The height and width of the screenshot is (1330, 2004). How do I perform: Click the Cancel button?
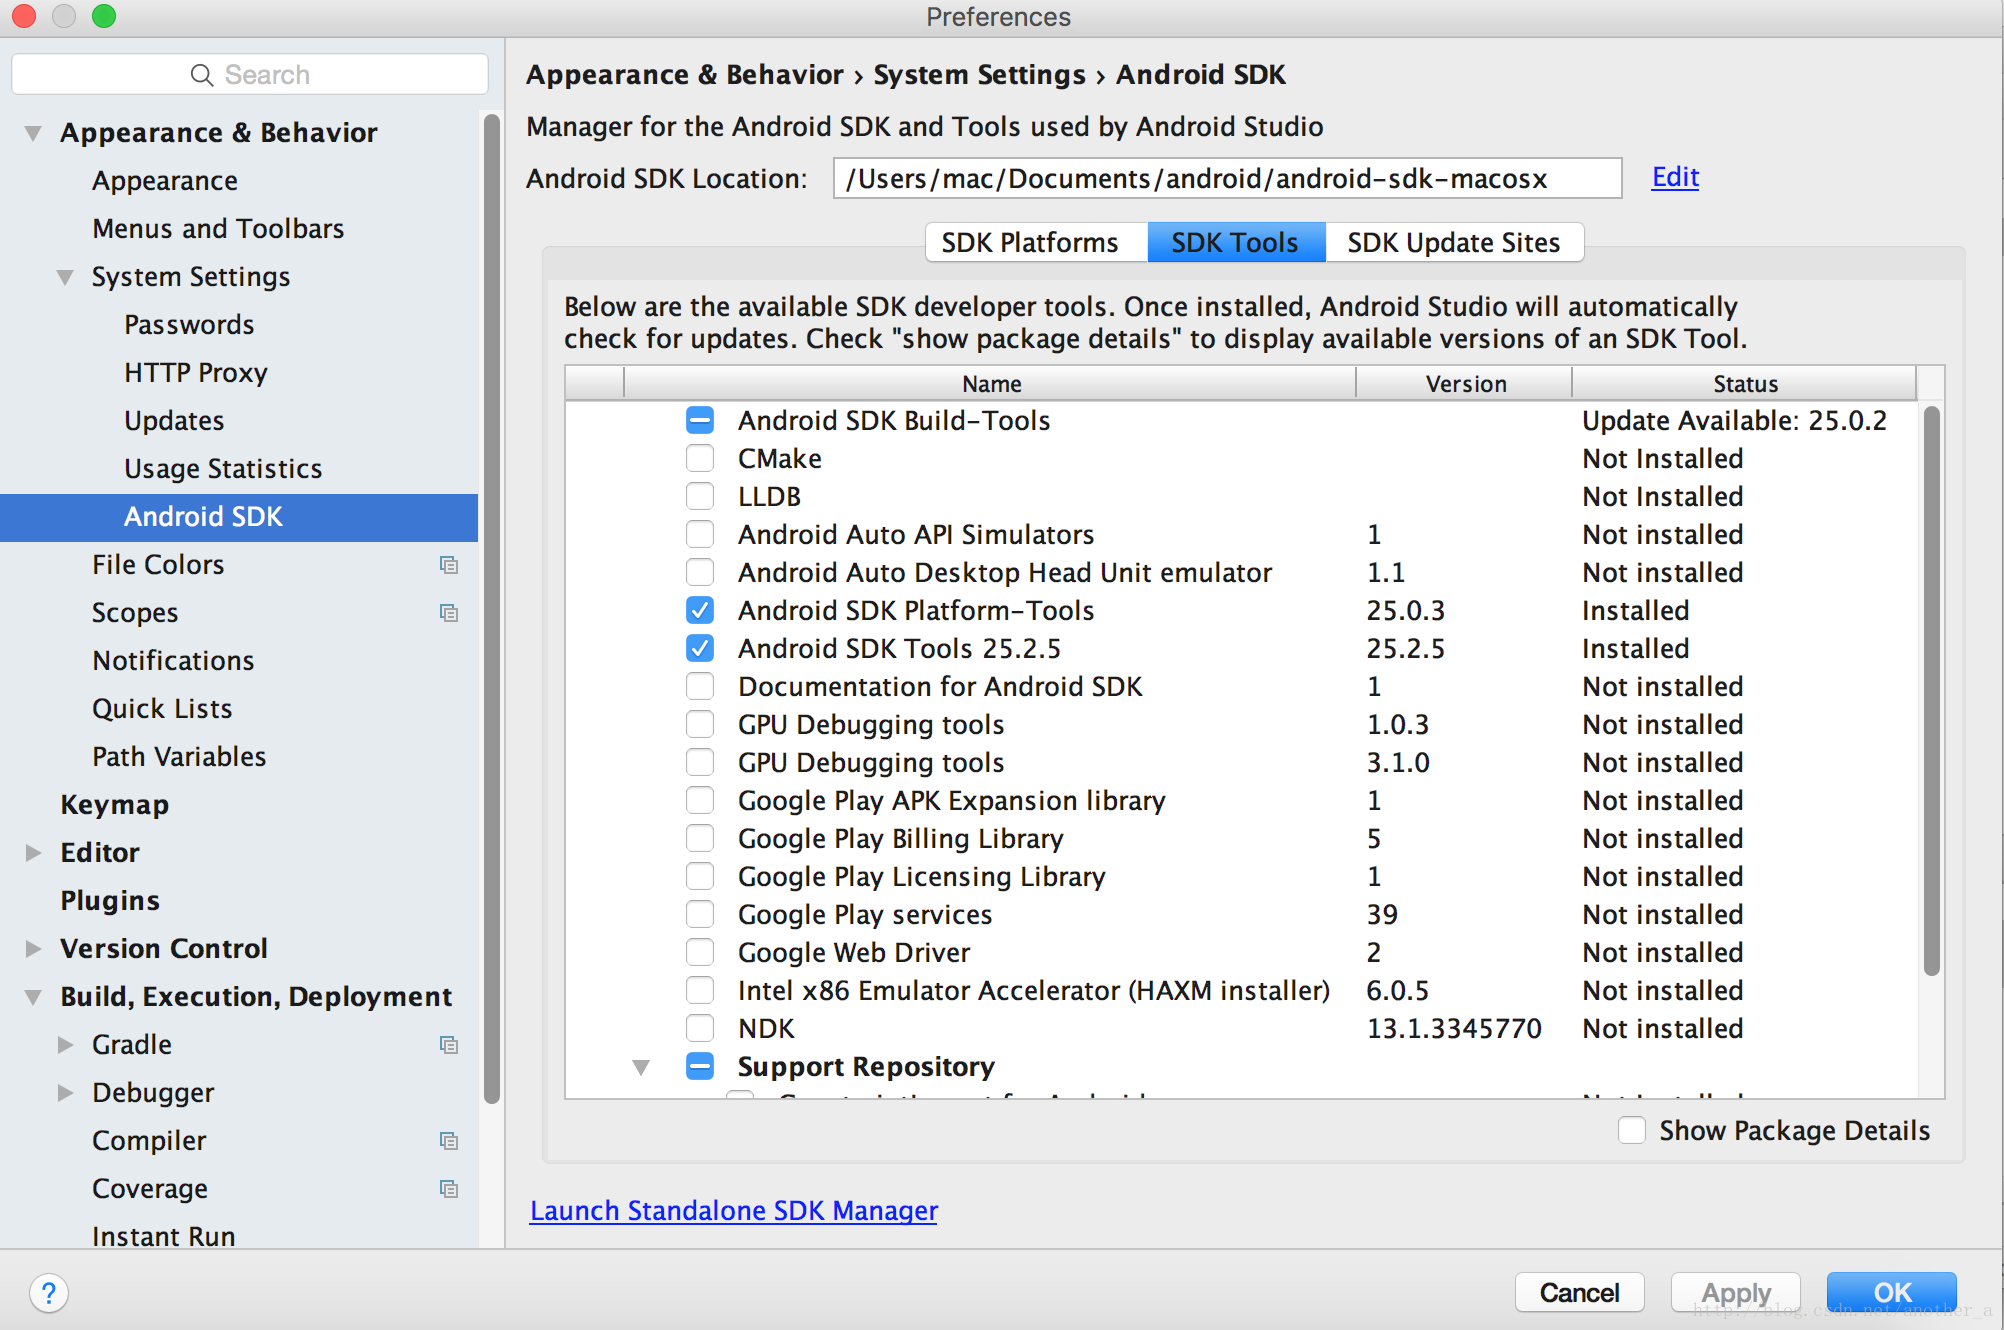pyautogui.click(x=1579, y=1292)
